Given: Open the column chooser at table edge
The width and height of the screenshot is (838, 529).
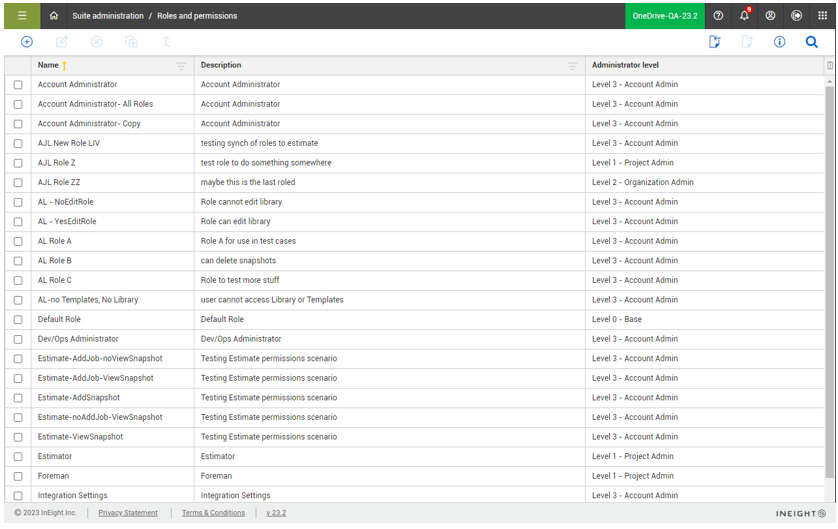Looking at the screenshot, I should pos(830,66).
